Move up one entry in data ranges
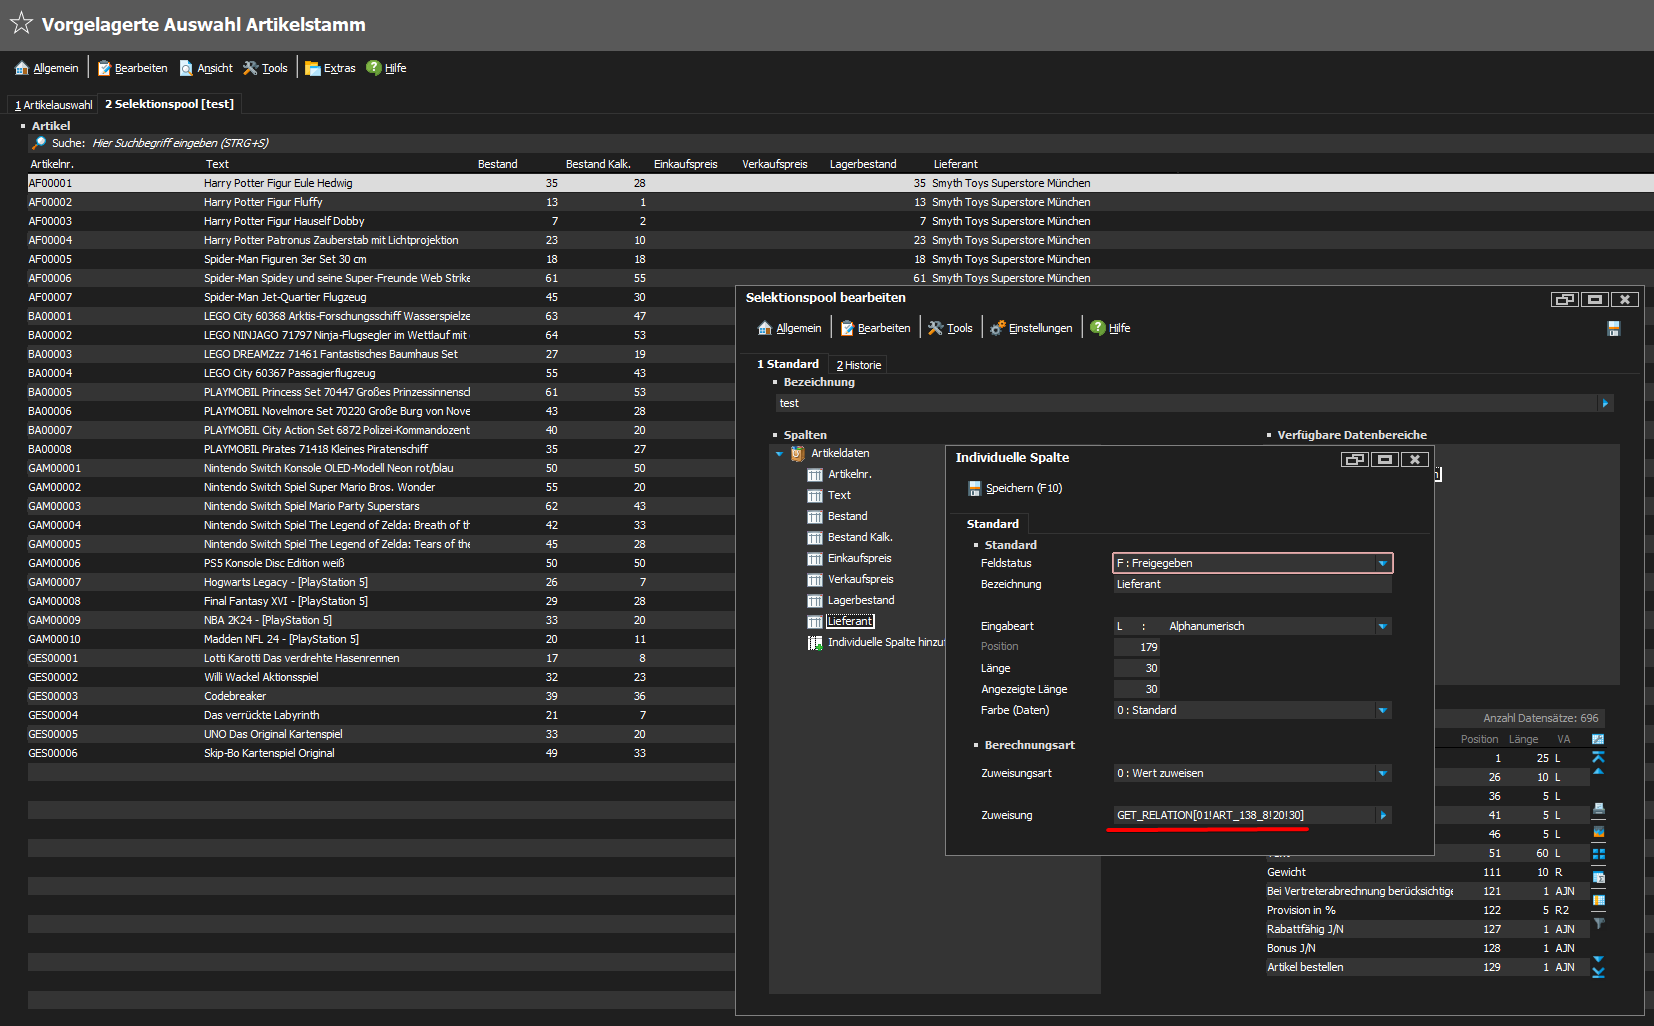The height and width of the screenshot is (1026, 1654). 1598,771
